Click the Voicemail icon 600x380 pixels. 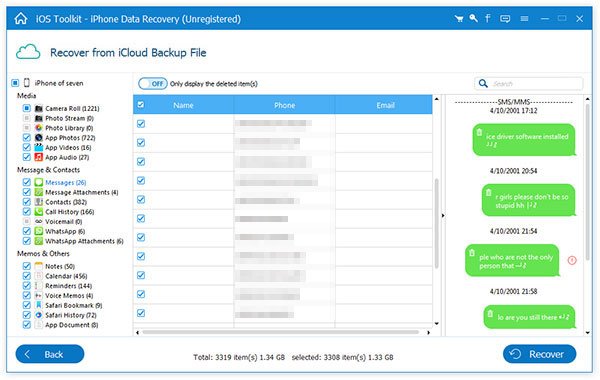click(x=39, y=222)
